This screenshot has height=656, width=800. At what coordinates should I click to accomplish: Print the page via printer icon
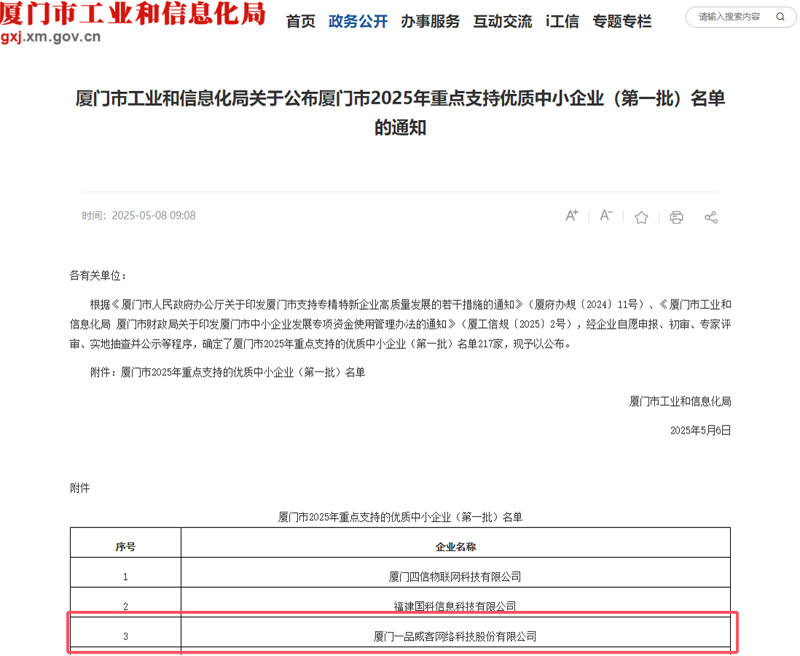(x=676, y=217)
